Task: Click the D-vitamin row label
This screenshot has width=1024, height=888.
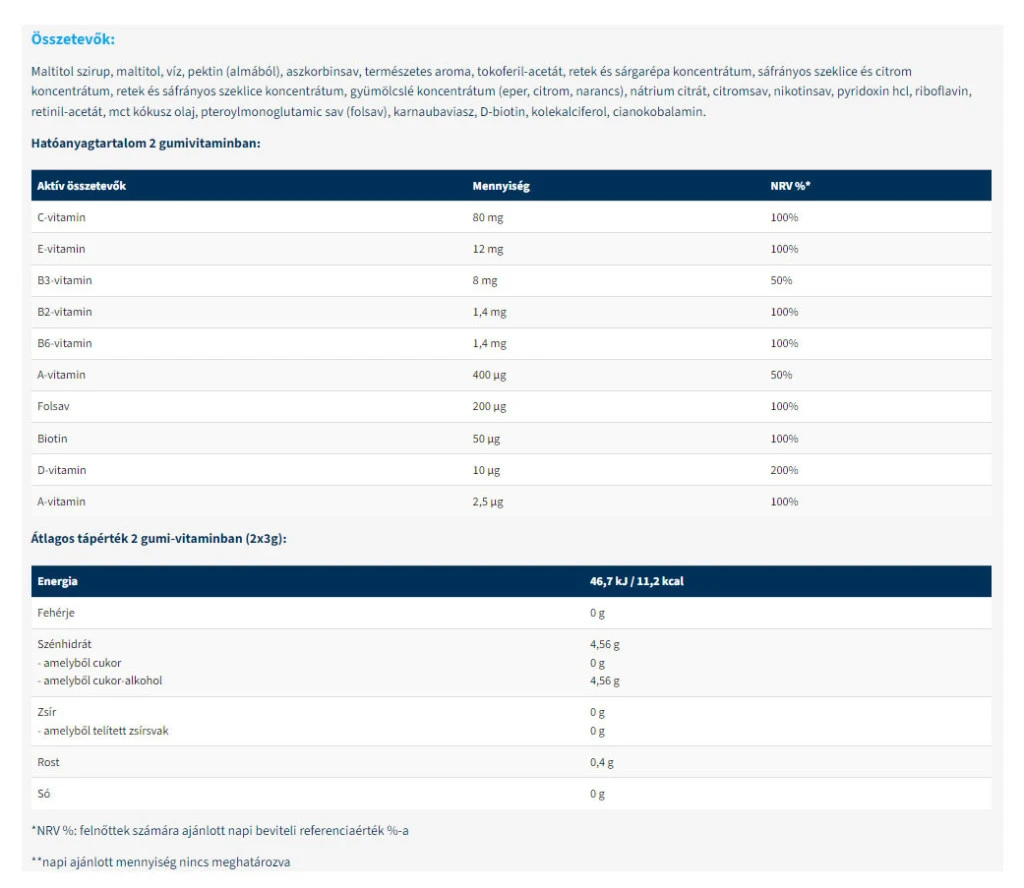Action: (61, 470)
